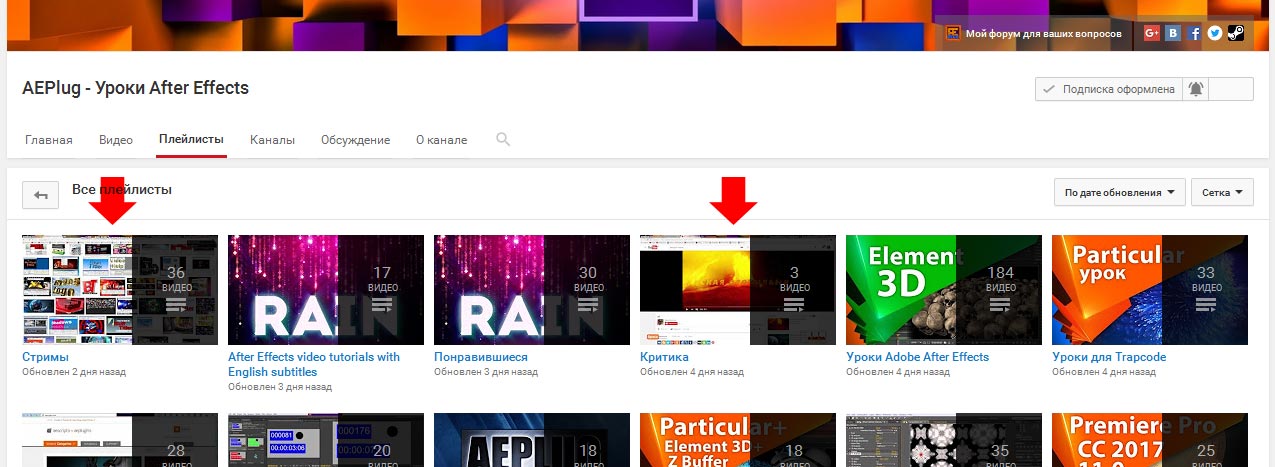Click the back arrow button beside Все плейлисты
Image resolution: width=1275 pixels, height=467 pixels.
click(x=41, y=195)
